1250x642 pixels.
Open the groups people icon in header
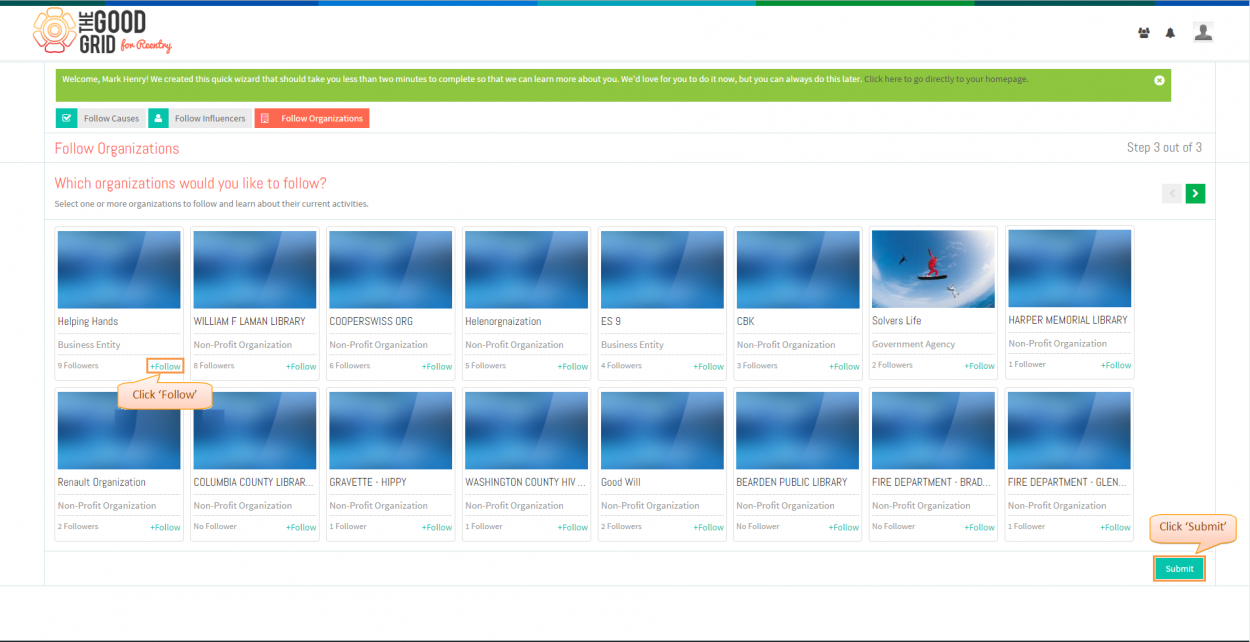1144,33
